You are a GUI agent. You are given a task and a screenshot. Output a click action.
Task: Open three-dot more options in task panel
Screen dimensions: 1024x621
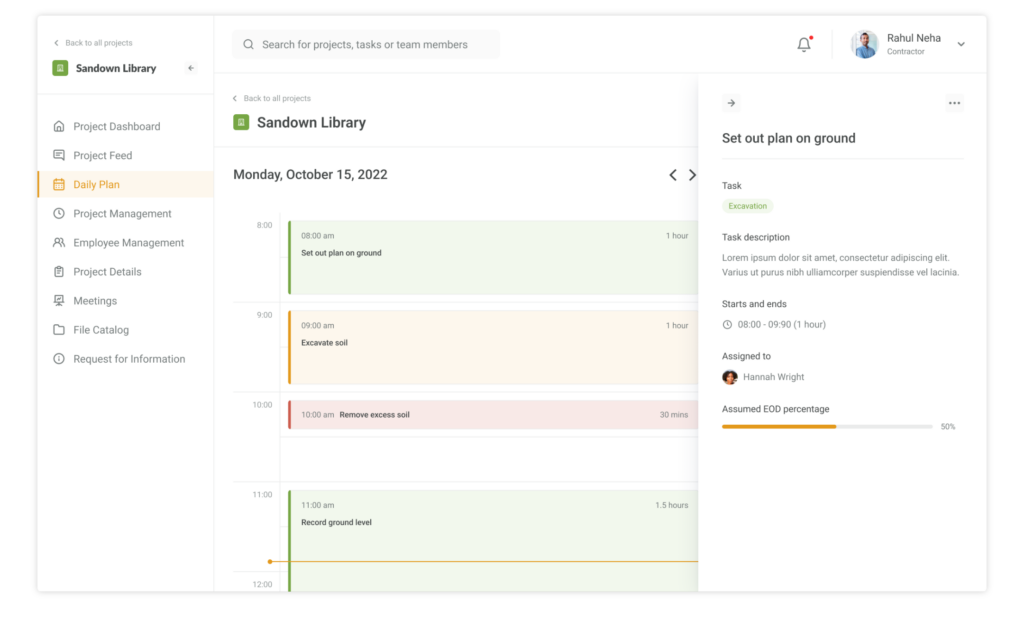point(954,103)
